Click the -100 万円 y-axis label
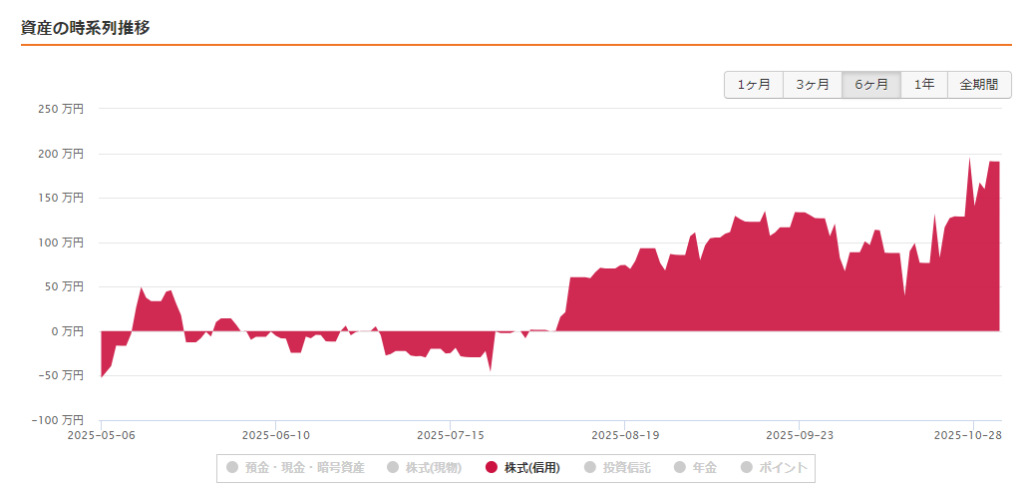Screen dimensions: 1024x489 coord(62,420)
